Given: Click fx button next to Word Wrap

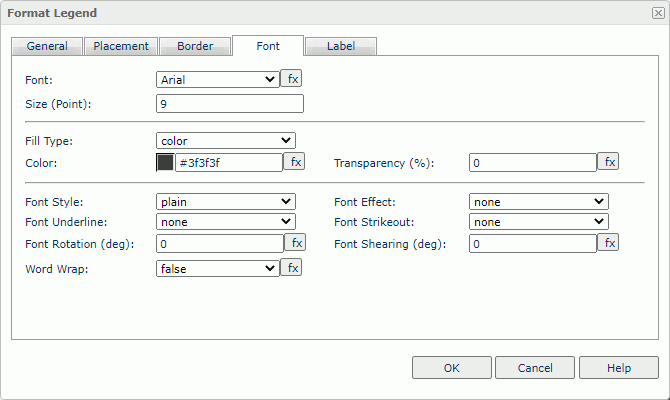Looking at the screenshot, I should (290, 268).
